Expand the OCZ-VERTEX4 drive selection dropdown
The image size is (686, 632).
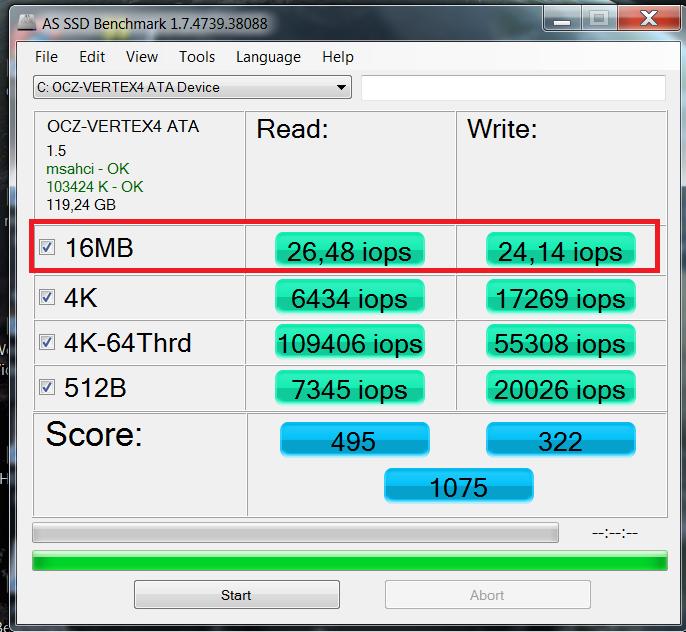(x=192, y=87)
